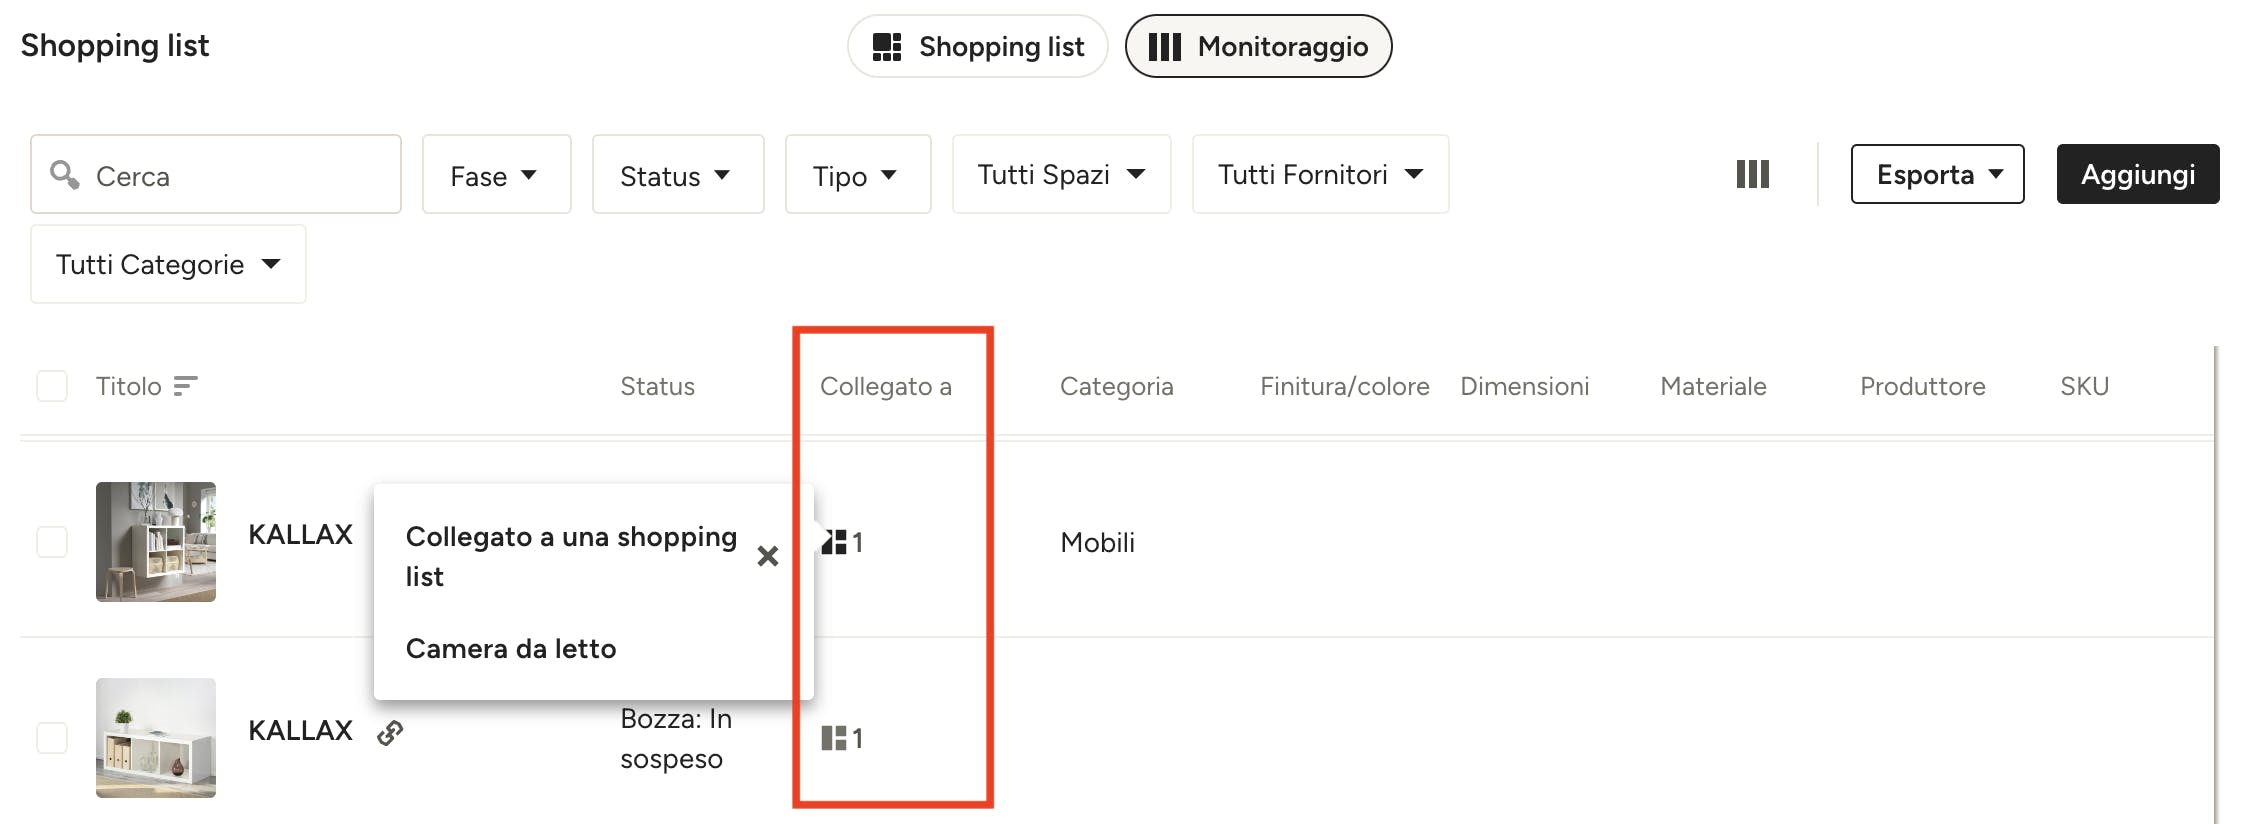Switch to the Monitoraggio view tab

1258,46
